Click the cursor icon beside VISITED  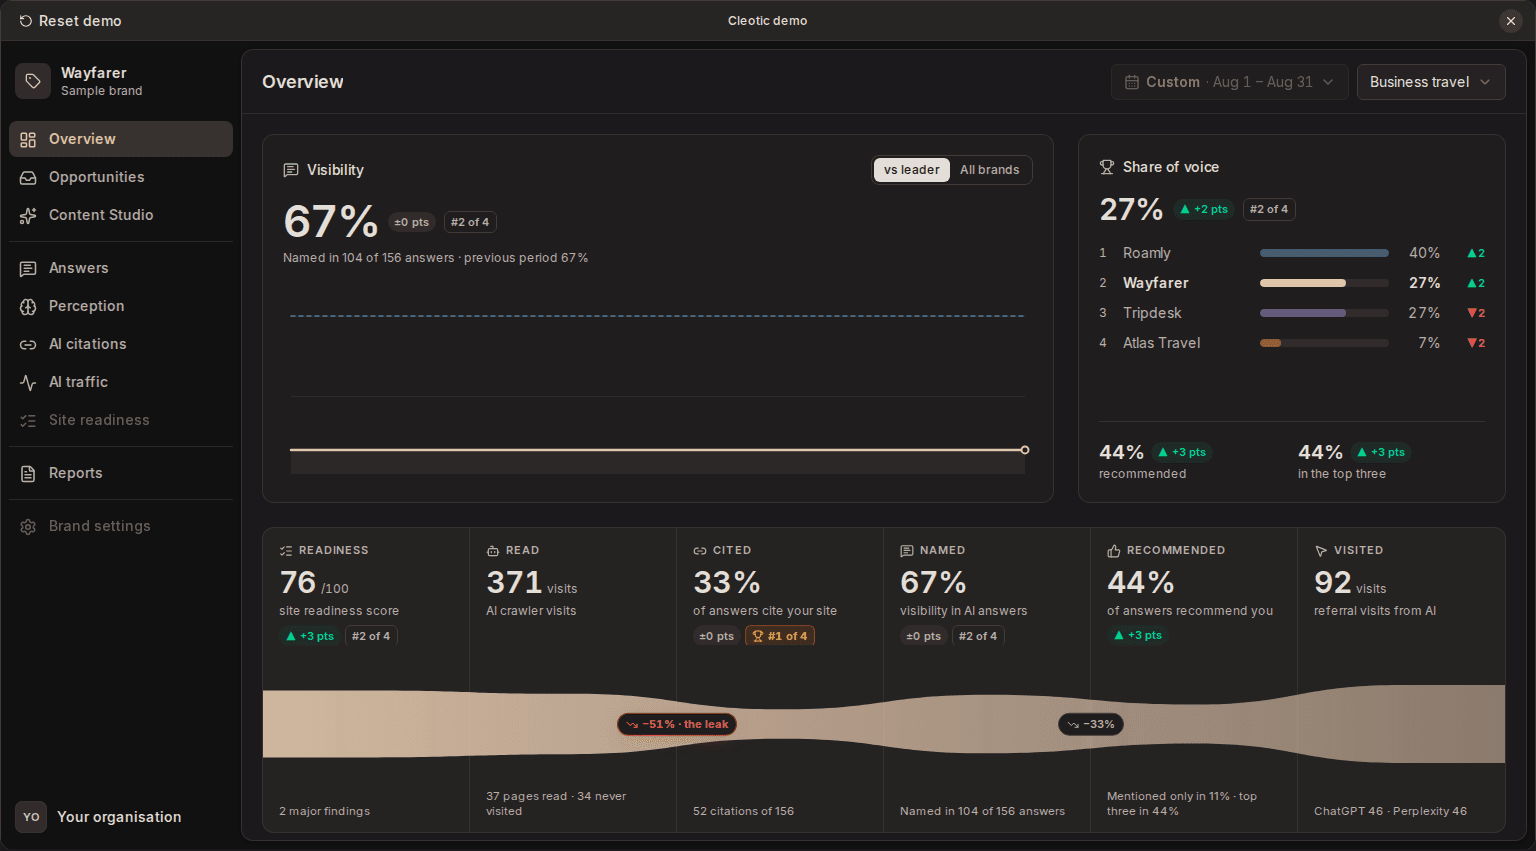[x=1321, y=551]
